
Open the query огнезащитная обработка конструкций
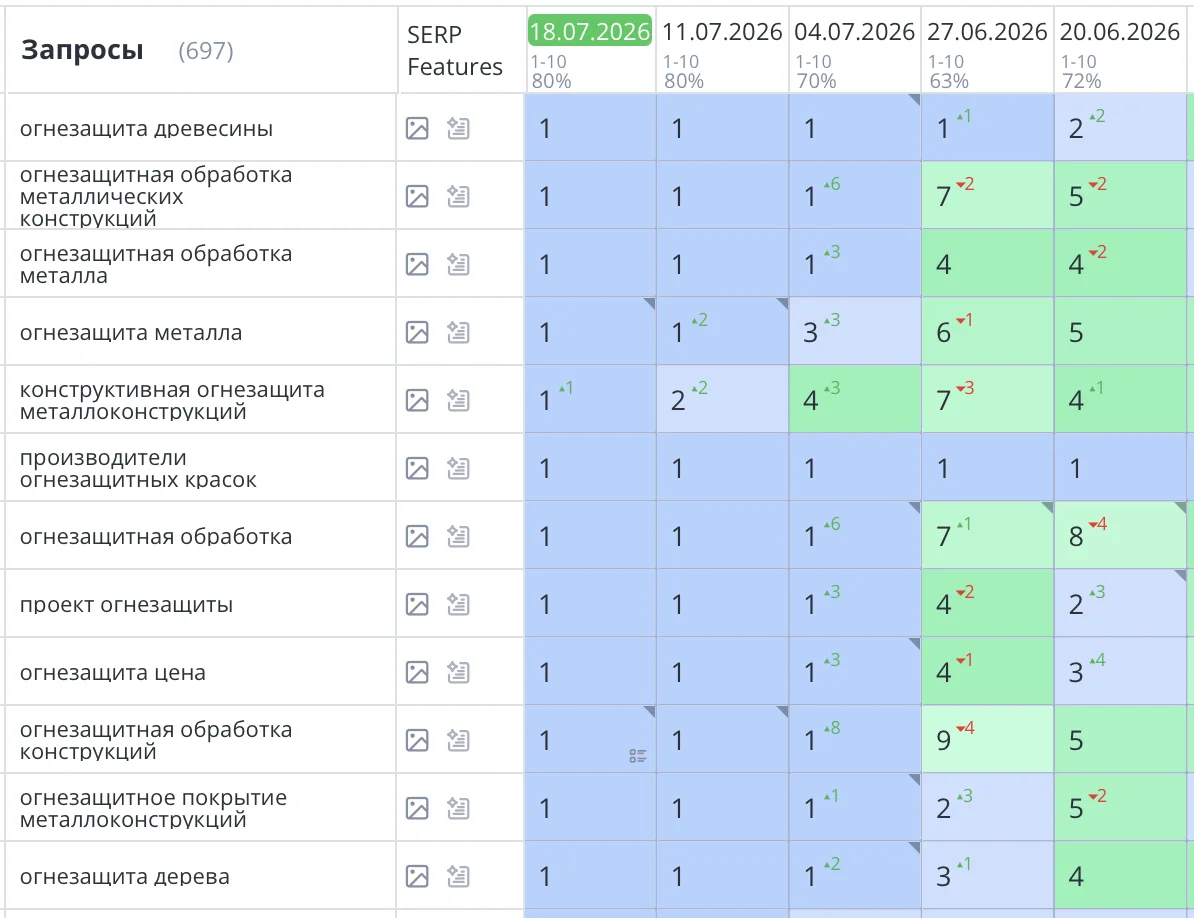pyautogui.click(x=155, y=740)
